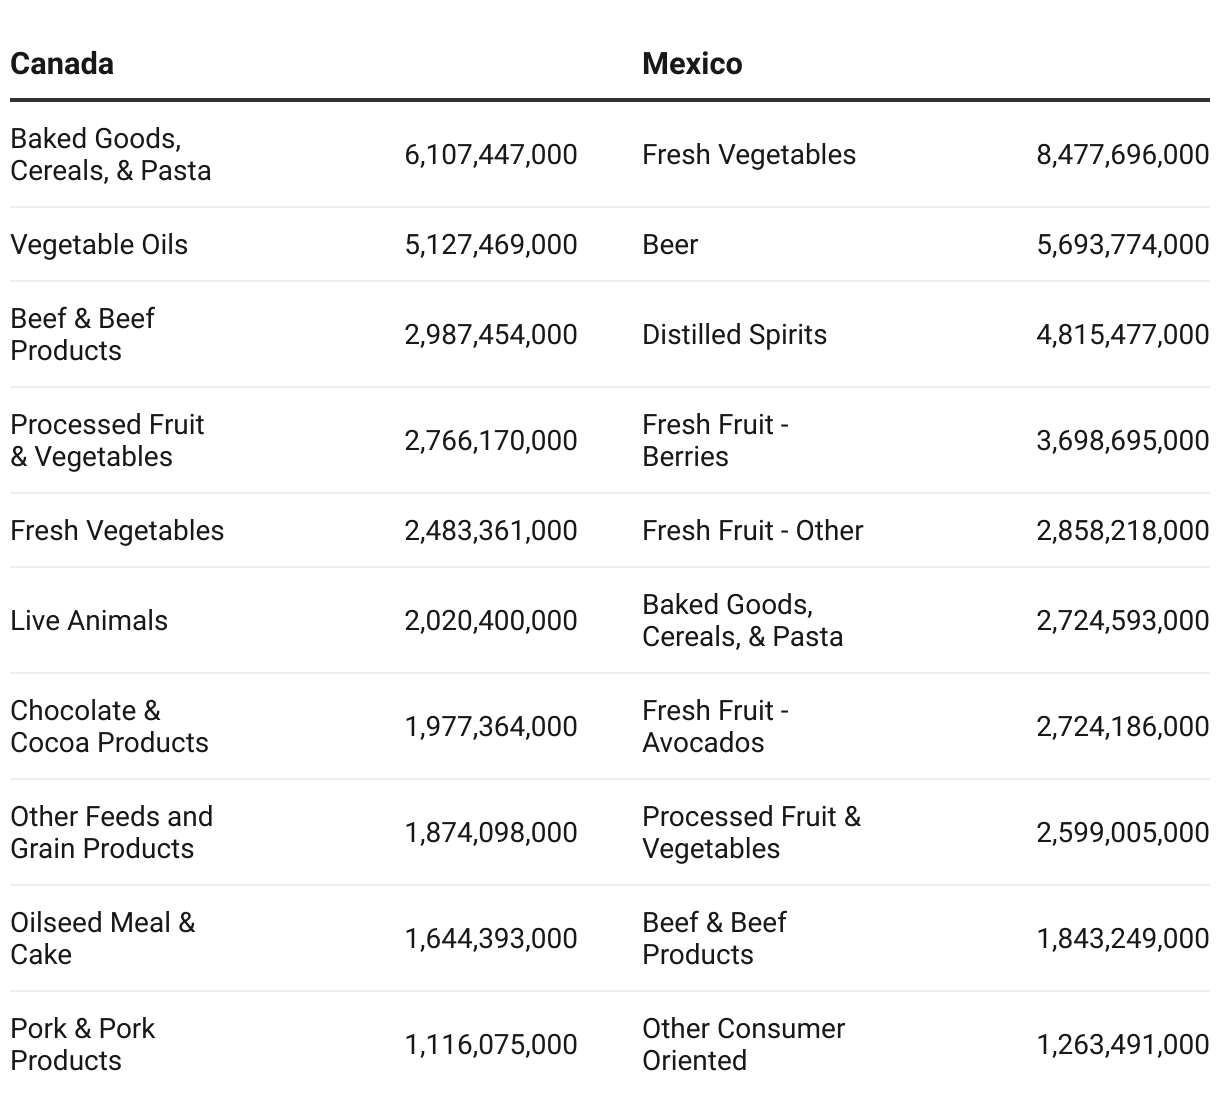Viewport: 1220px width, 1106px height.
Task: Click the Fresh Fruit - Avocados cell
Action: 715,726
